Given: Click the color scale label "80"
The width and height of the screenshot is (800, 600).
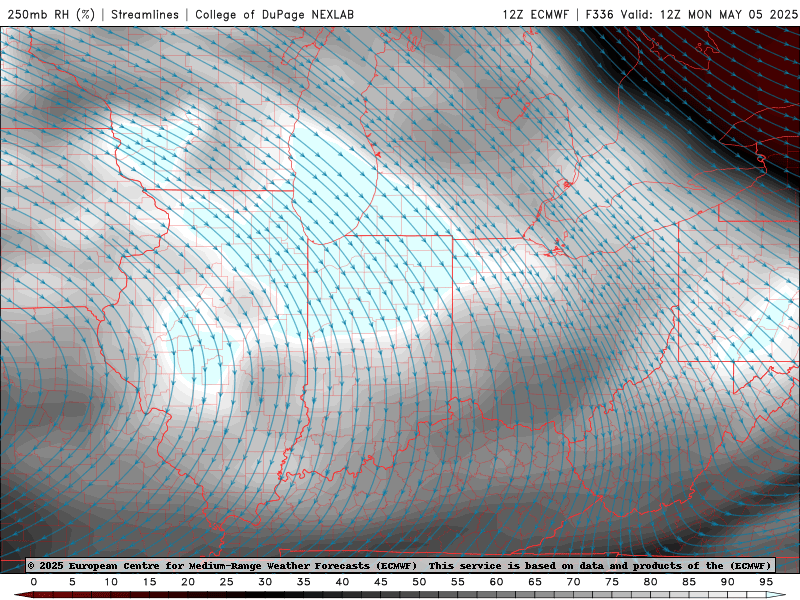Looking at the screenshot, I should (x=651, y=582).
